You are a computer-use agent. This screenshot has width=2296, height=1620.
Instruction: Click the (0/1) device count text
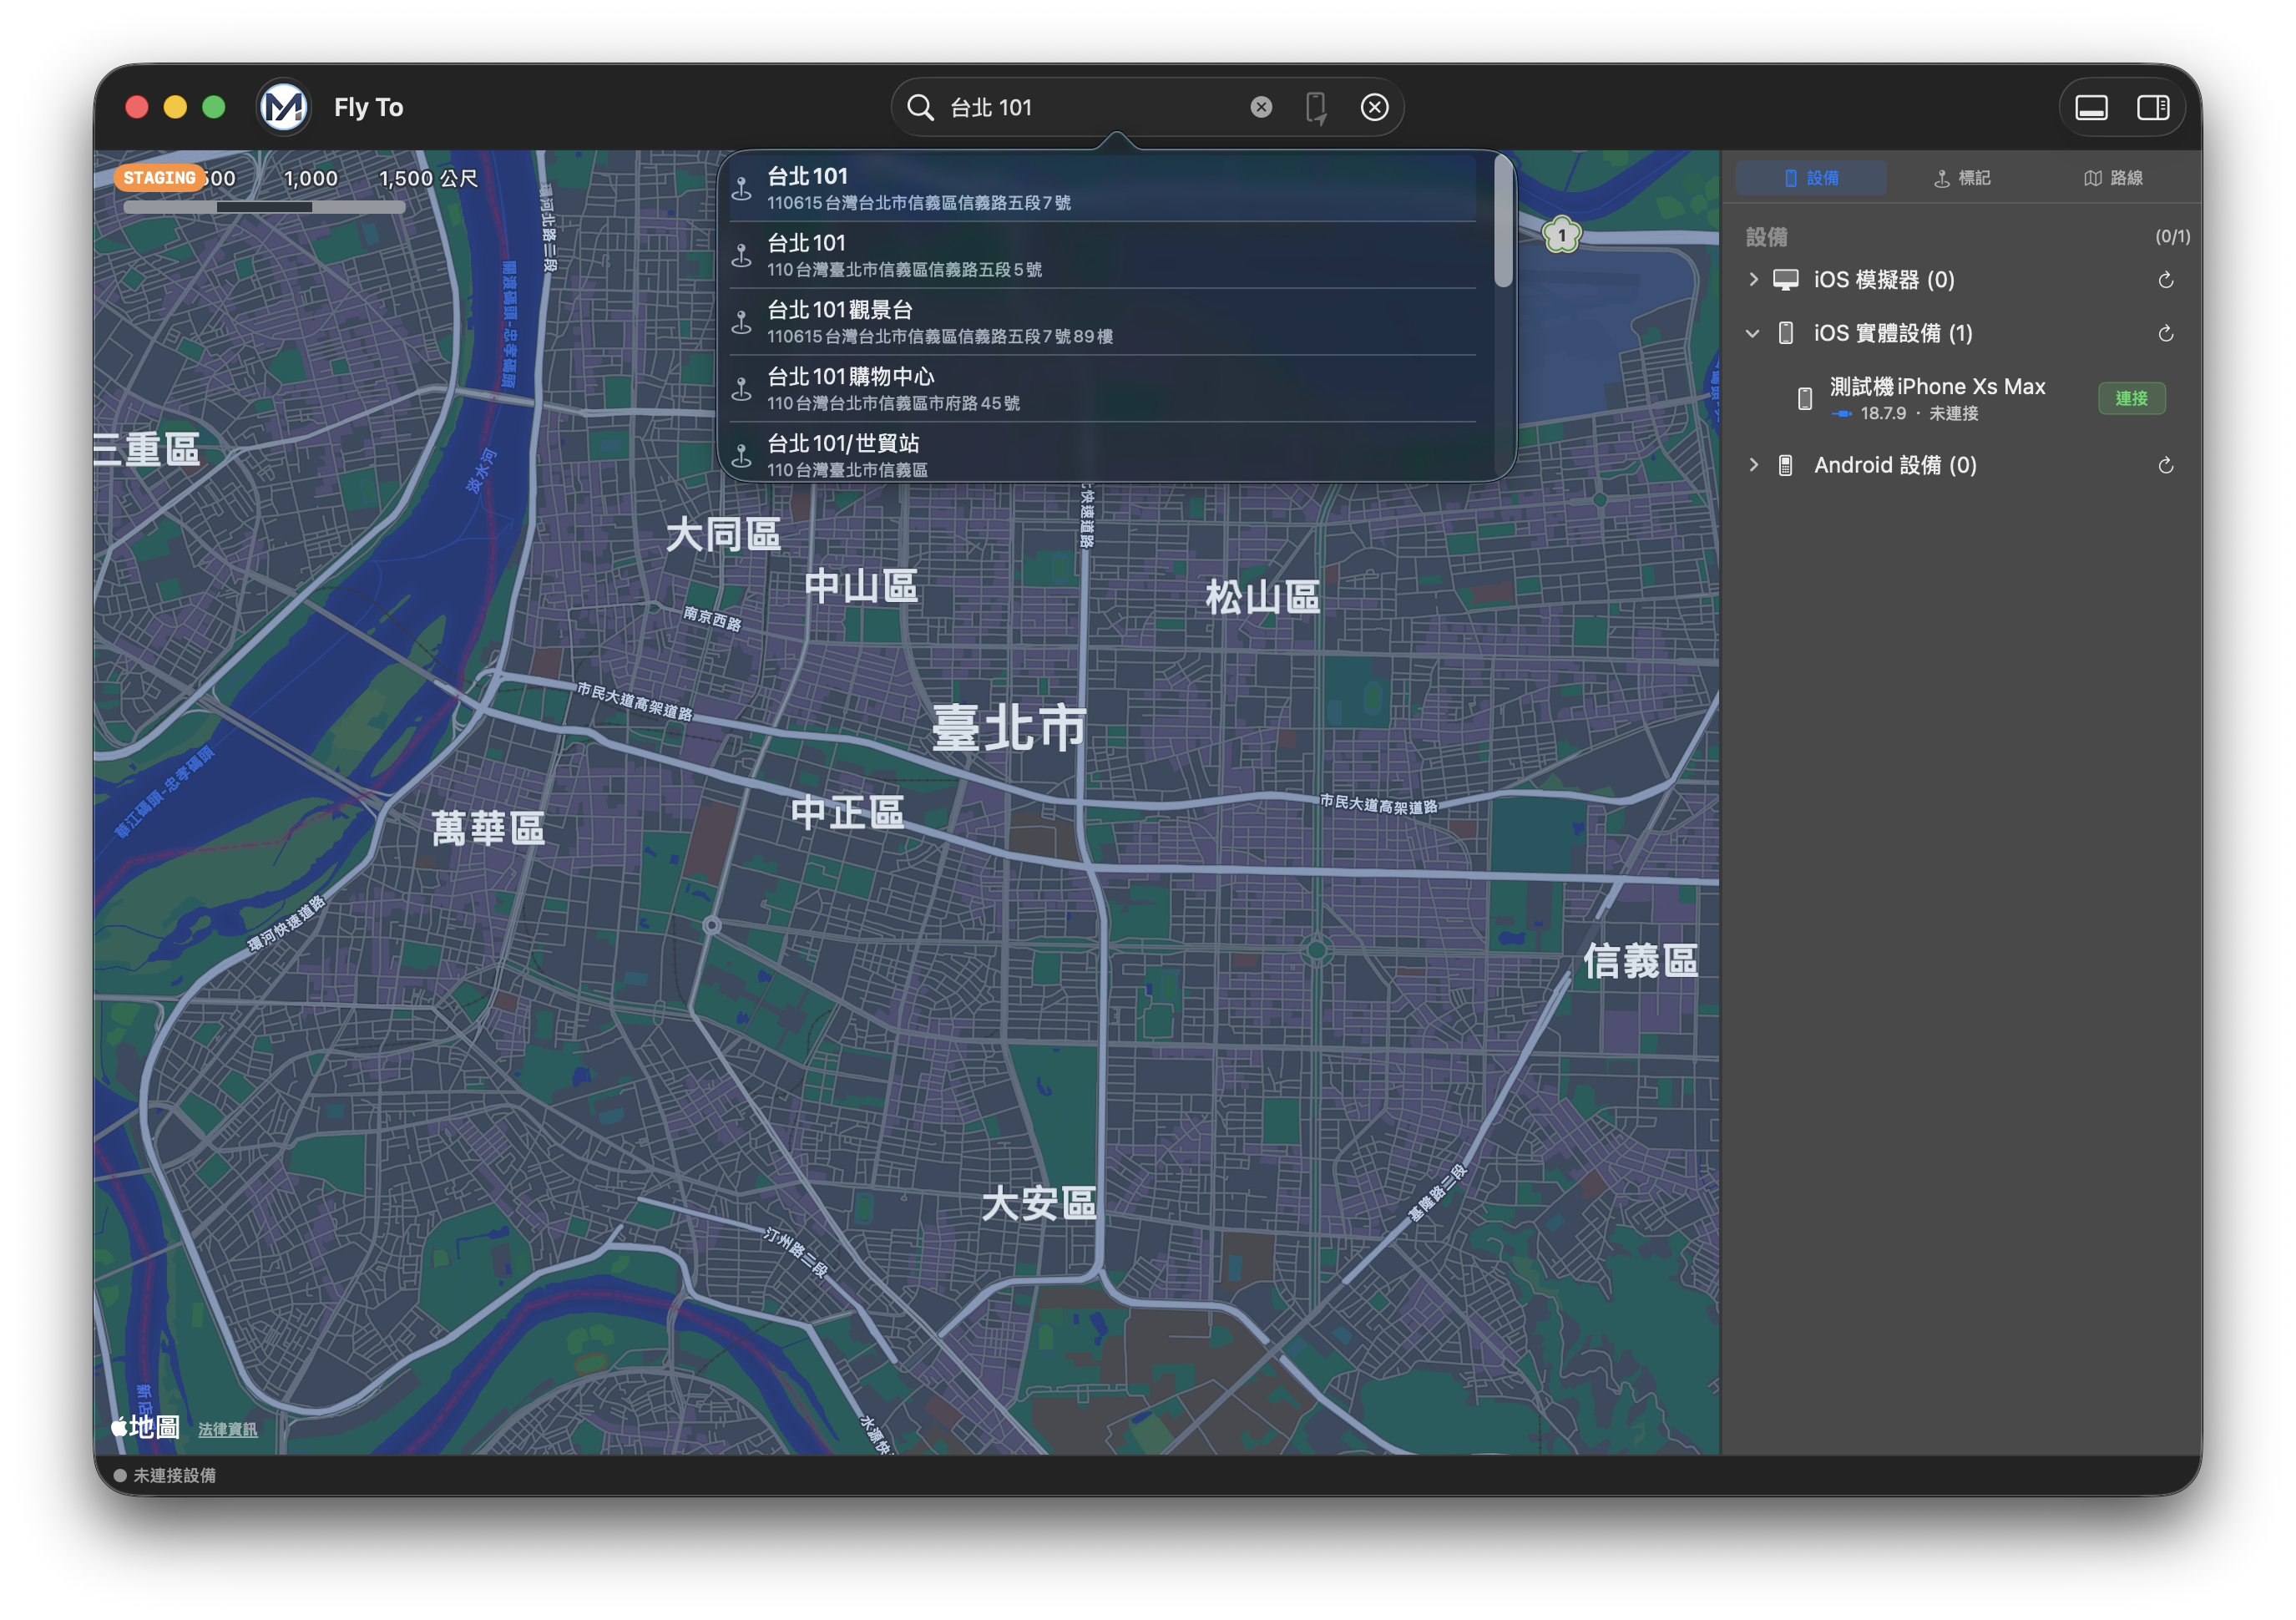point(2172,237)
